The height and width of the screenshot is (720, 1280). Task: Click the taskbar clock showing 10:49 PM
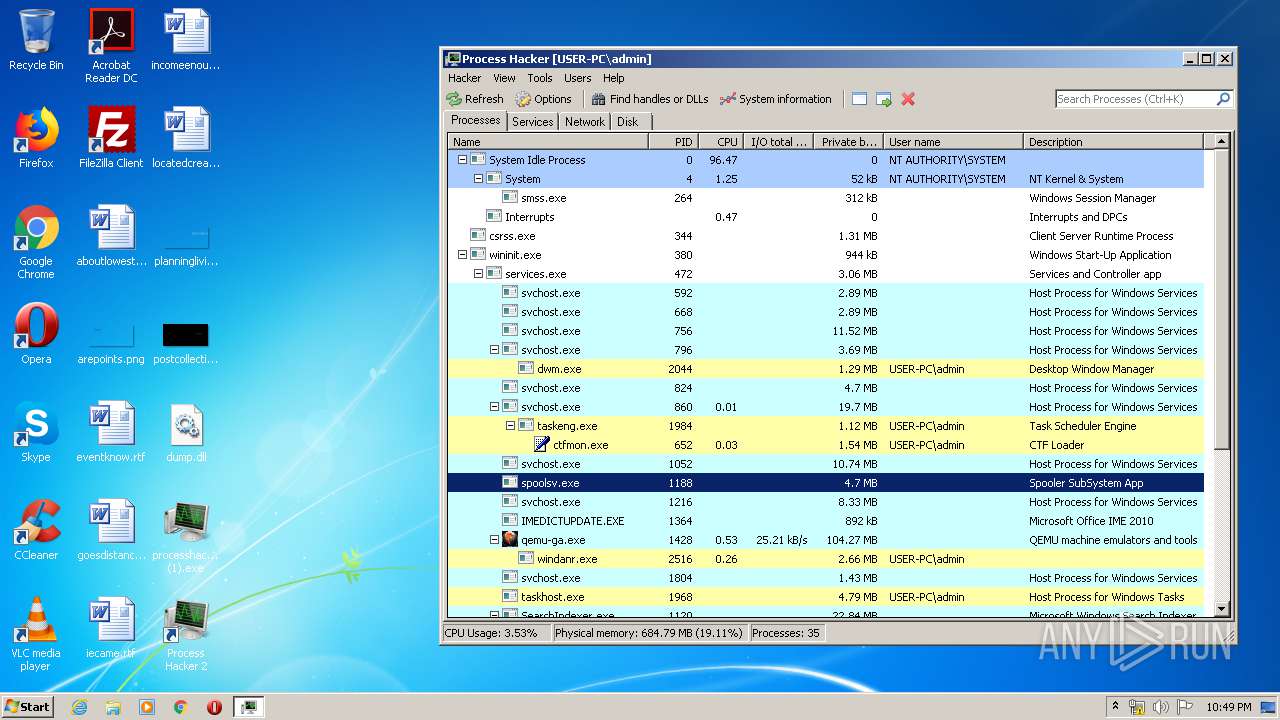[x=1229, y=707]
